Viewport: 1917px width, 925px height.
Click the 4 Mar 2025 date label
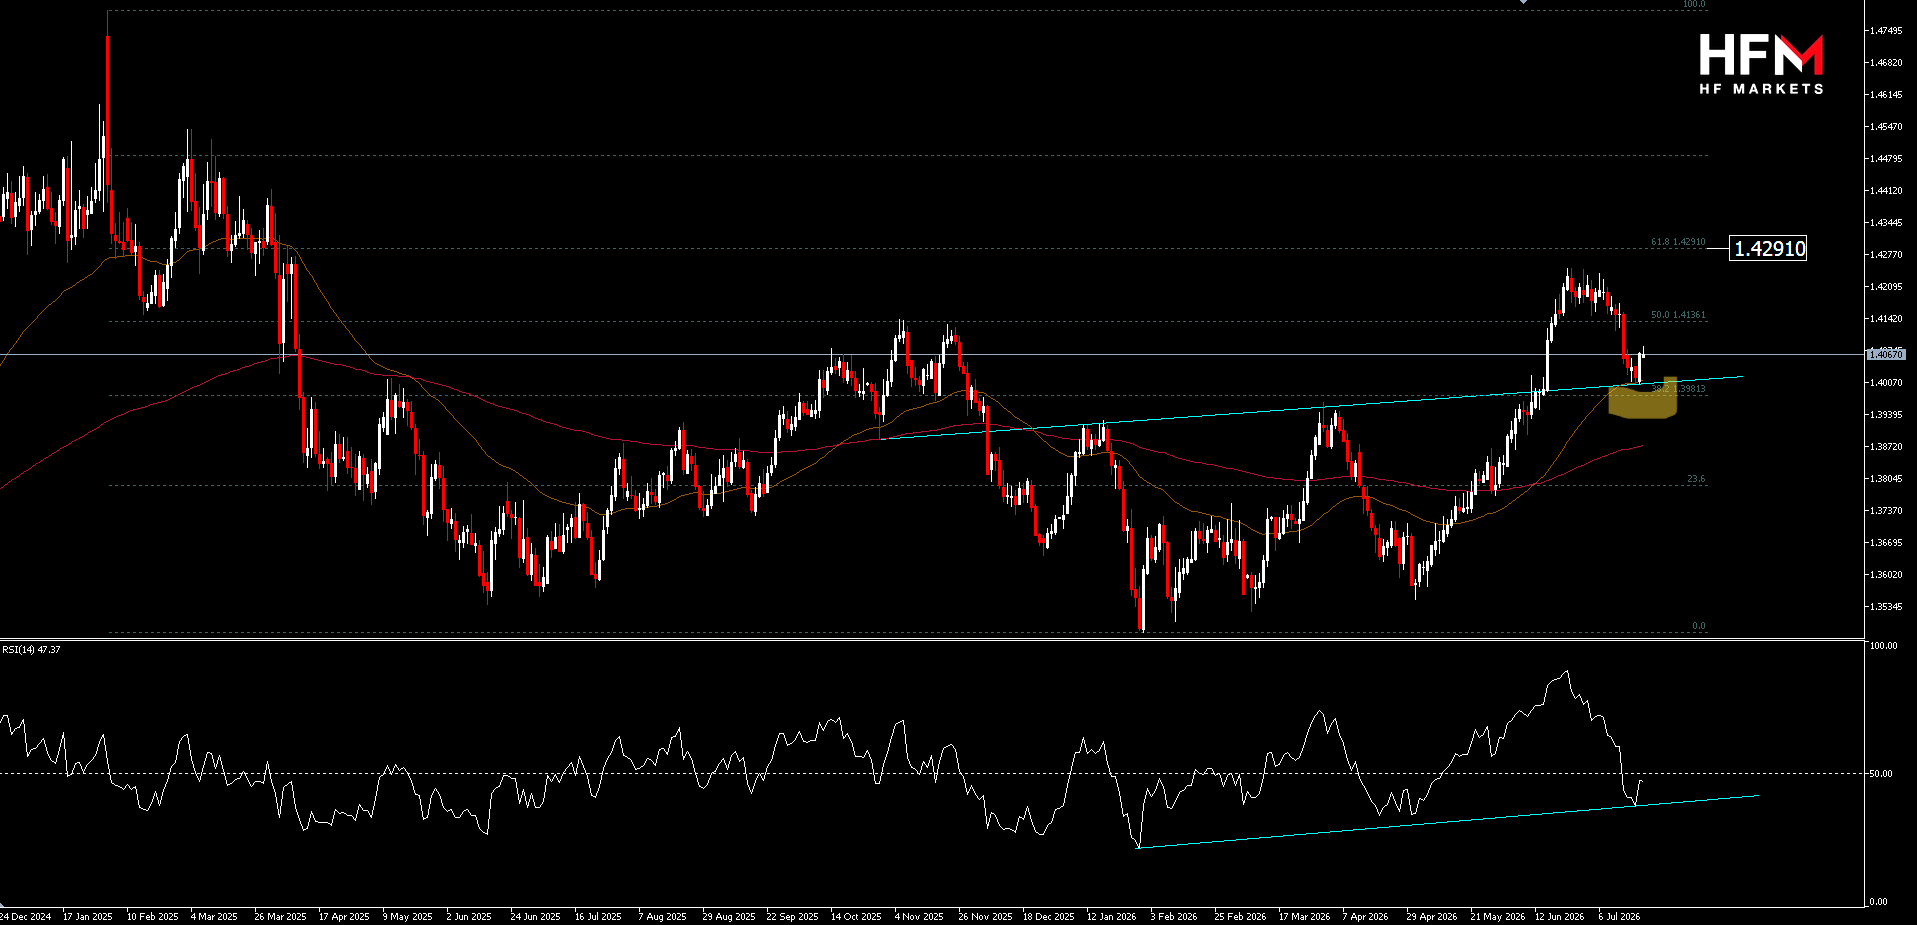point(214,917)
